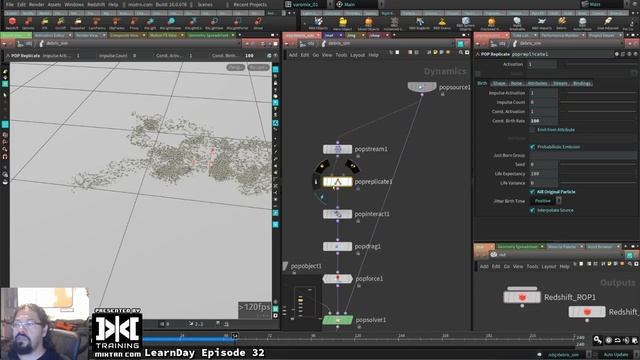Toggle the Kill Original Particle checkbox
This screenshot has width=640, height=360.
click(x=532, y=192)
